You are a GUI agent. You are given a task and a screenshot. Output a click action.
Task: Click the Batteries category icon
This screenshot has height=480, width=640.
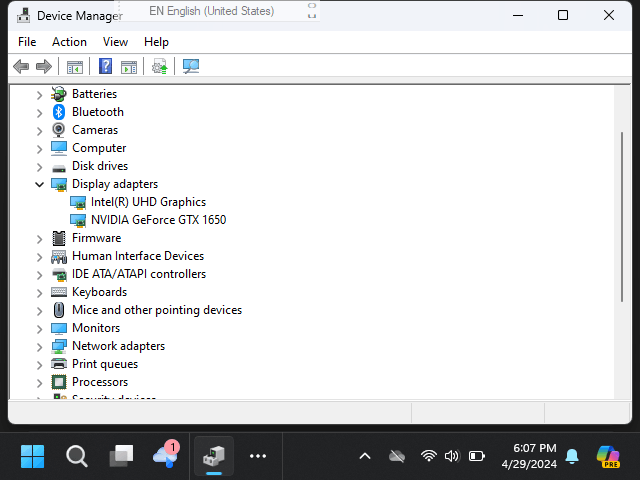pyautogui.click(x=59, y=94)
